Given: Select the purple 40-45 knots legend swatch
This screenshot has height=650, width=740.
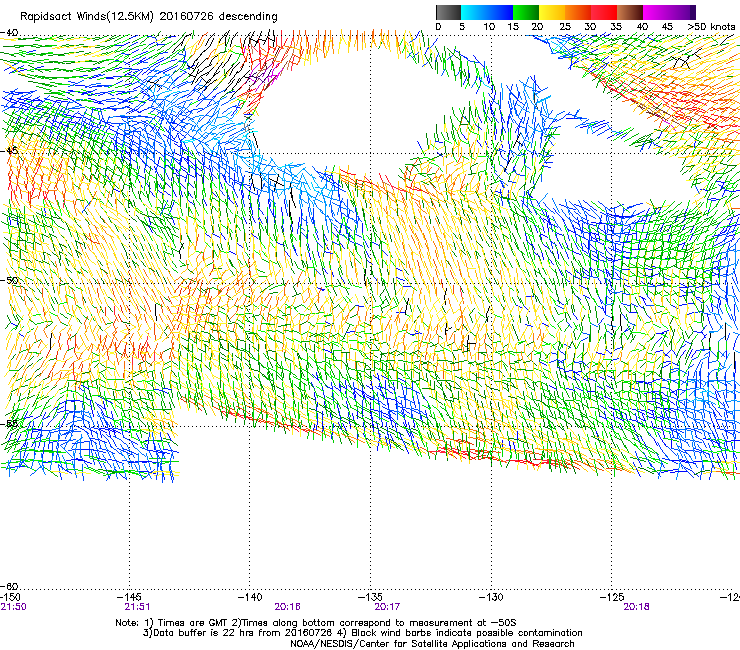Looking at the screenshot, I should [656, 12].
